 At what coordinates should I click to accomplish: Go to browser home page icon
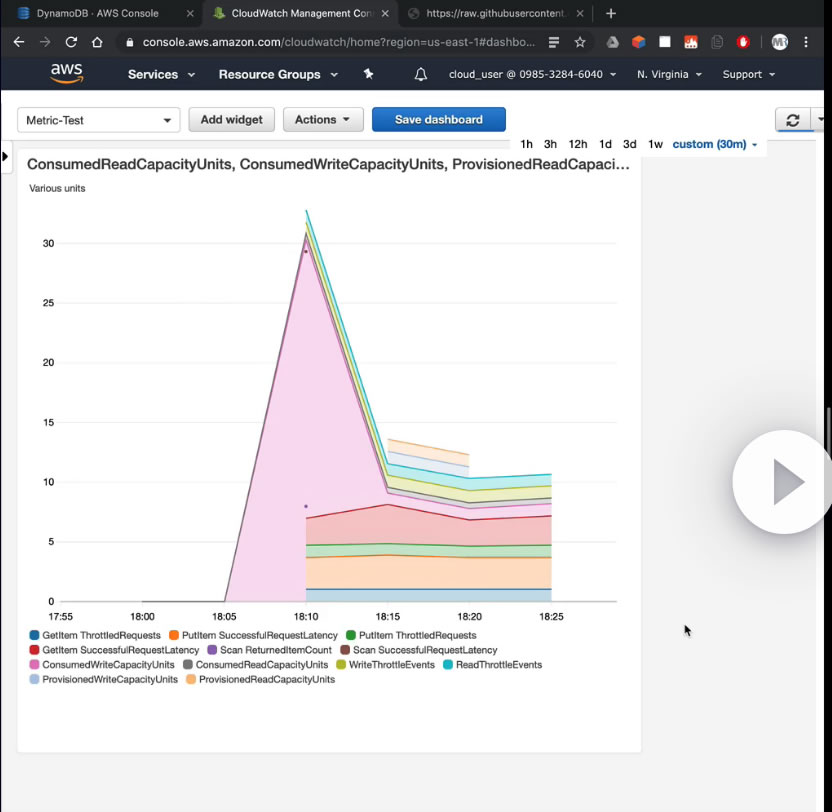coord(97,42)
